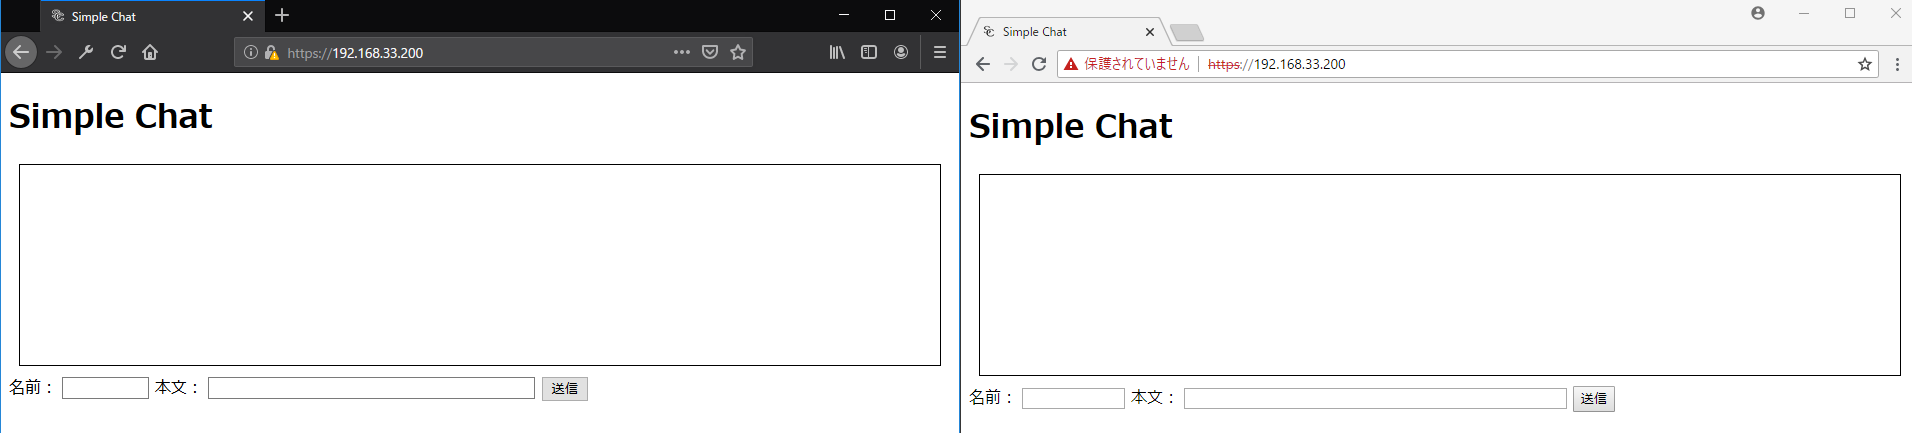Viewport: 1912px width, 433px height.
Task: Open Firefox developer wrench tool
Action: tap(86, 52)
